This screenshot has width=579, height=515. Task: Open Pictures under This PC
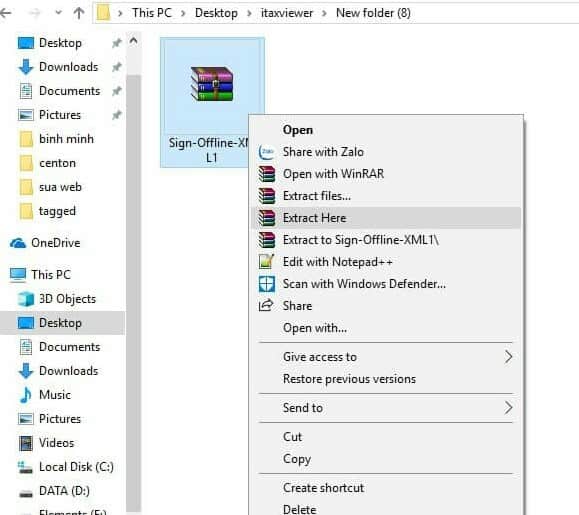49,419
